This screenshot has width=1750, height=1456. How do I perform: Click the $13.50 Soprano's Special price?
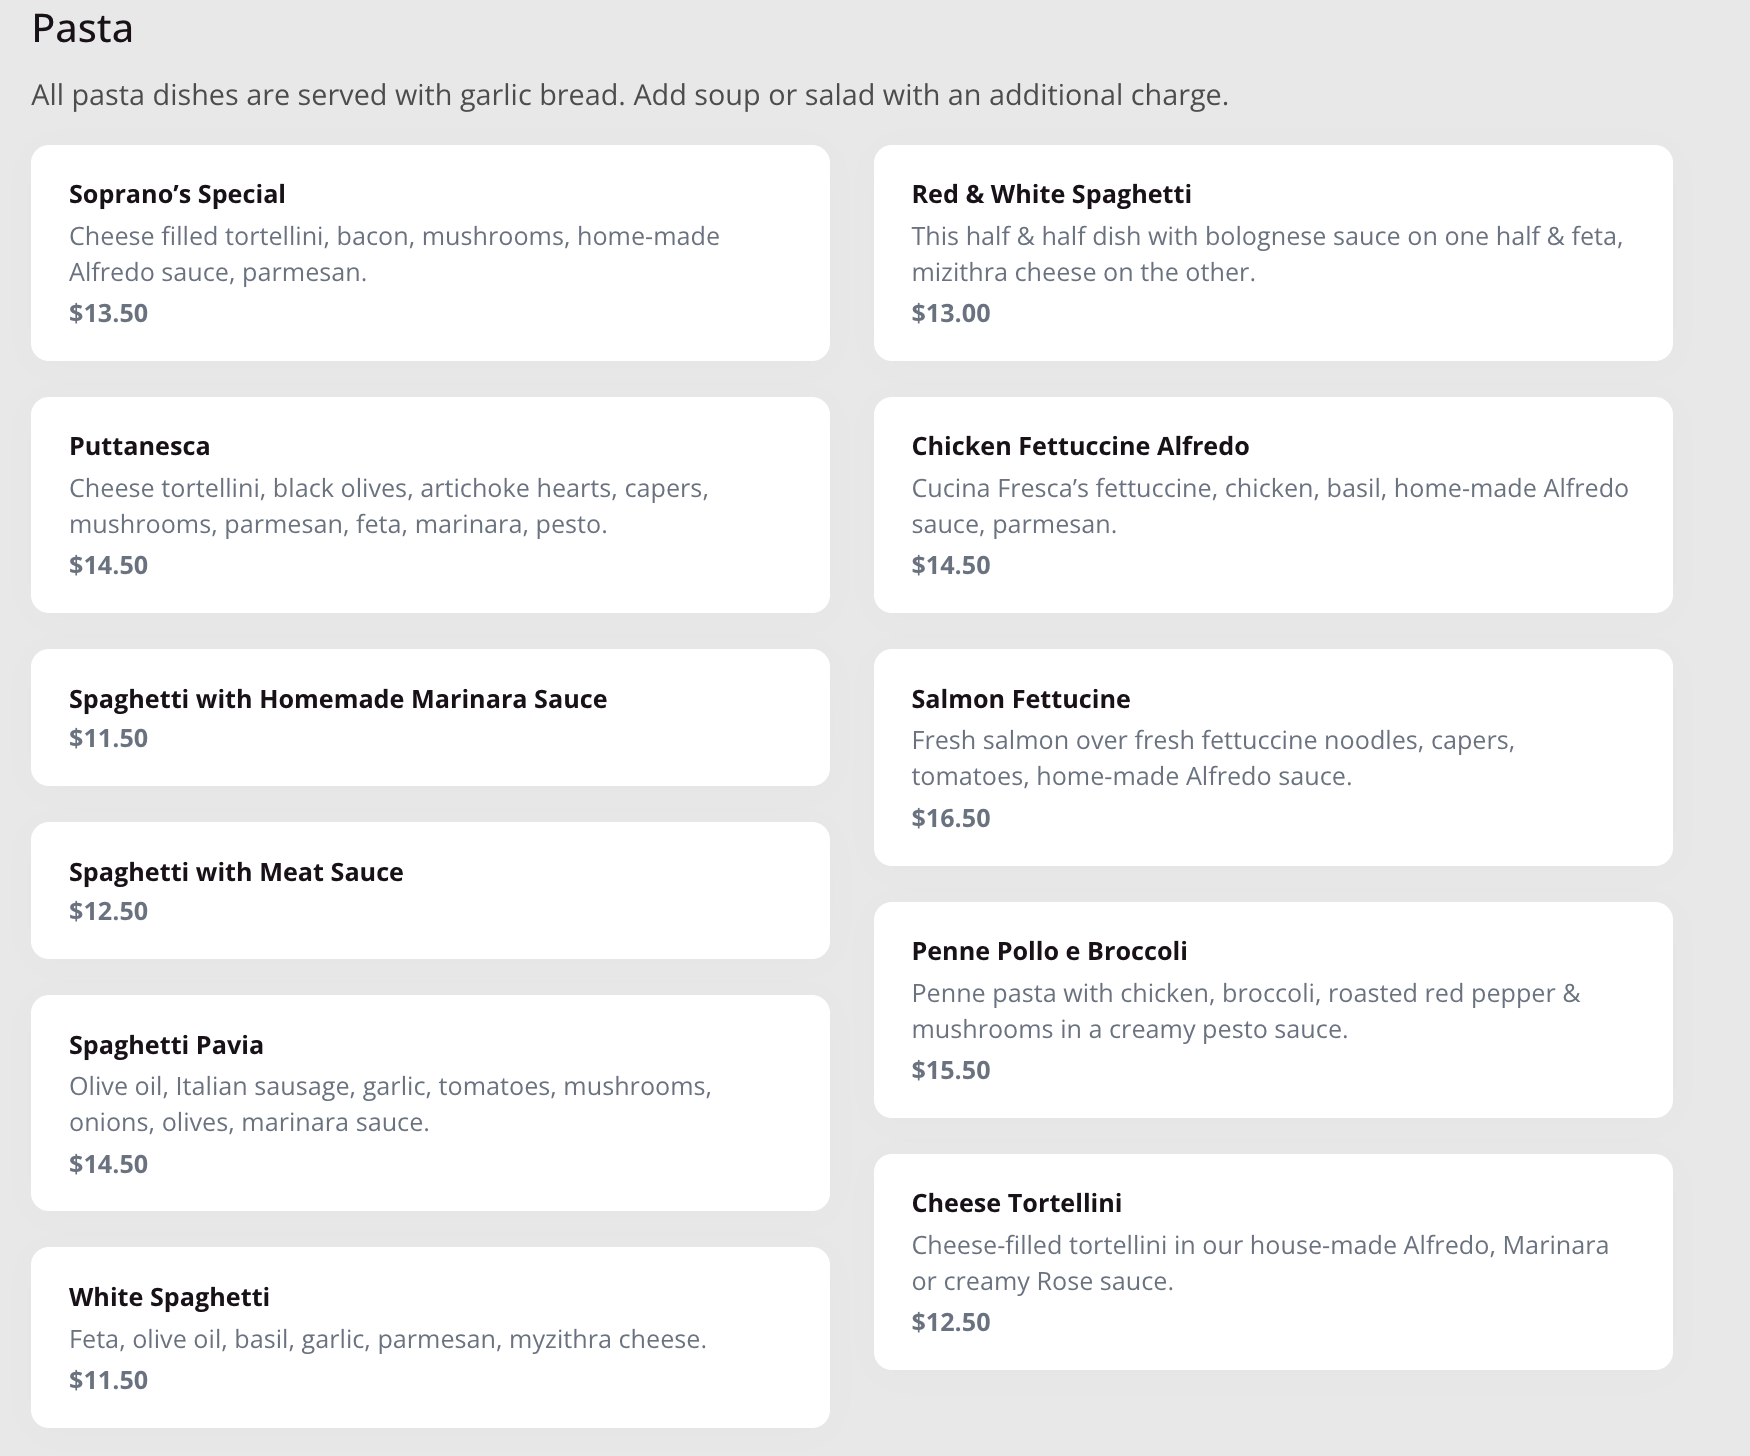(108, 313)
